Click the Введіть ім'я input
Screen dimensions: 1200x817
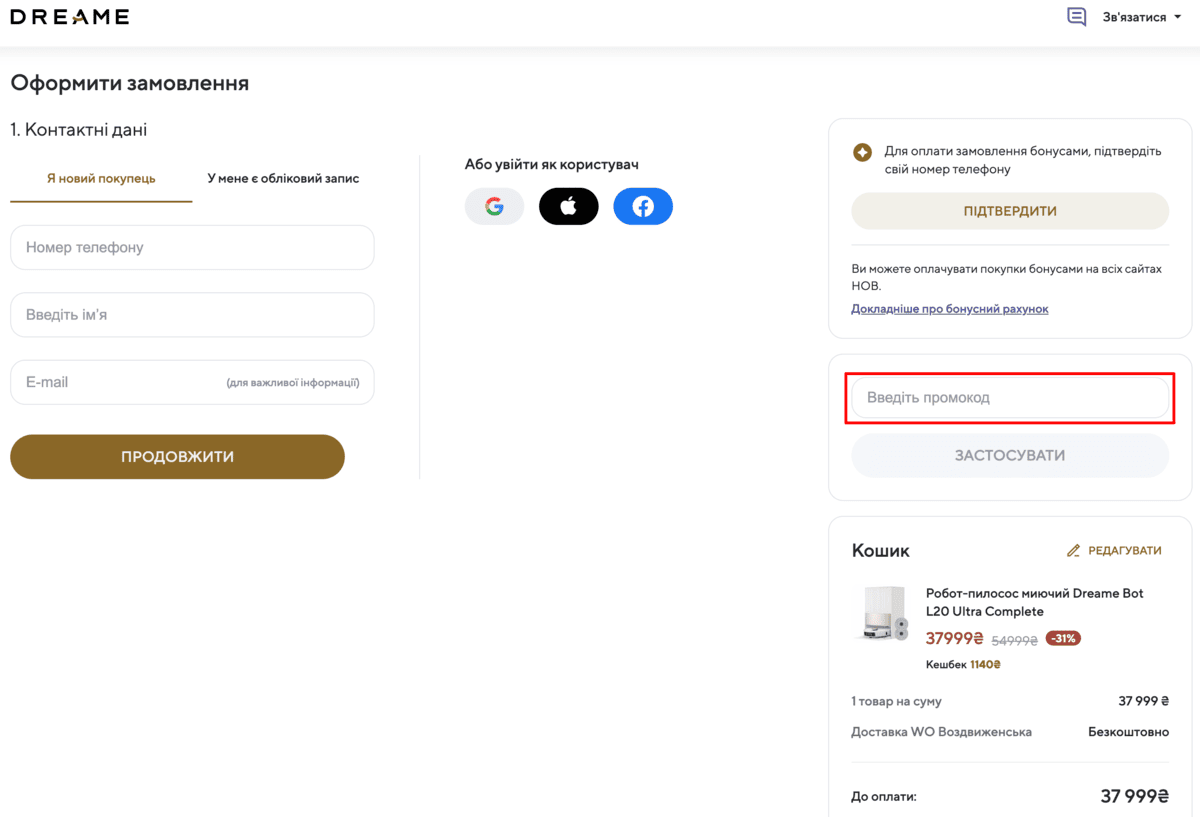(192, 315)
